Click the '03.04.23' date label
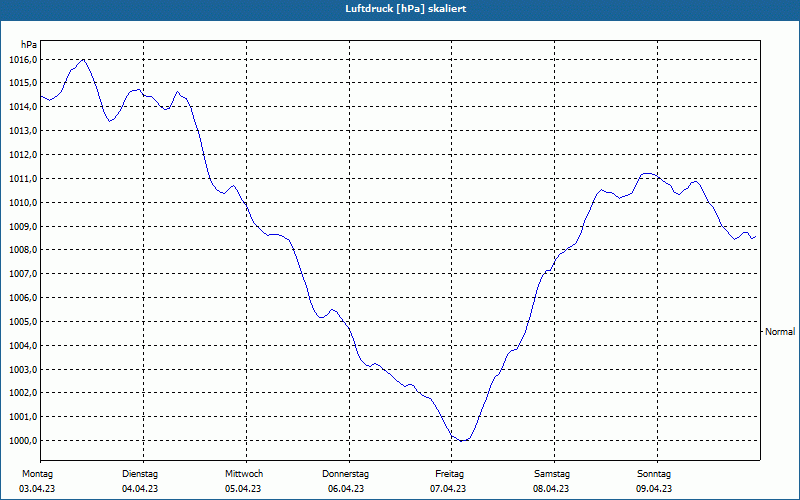 37,489
